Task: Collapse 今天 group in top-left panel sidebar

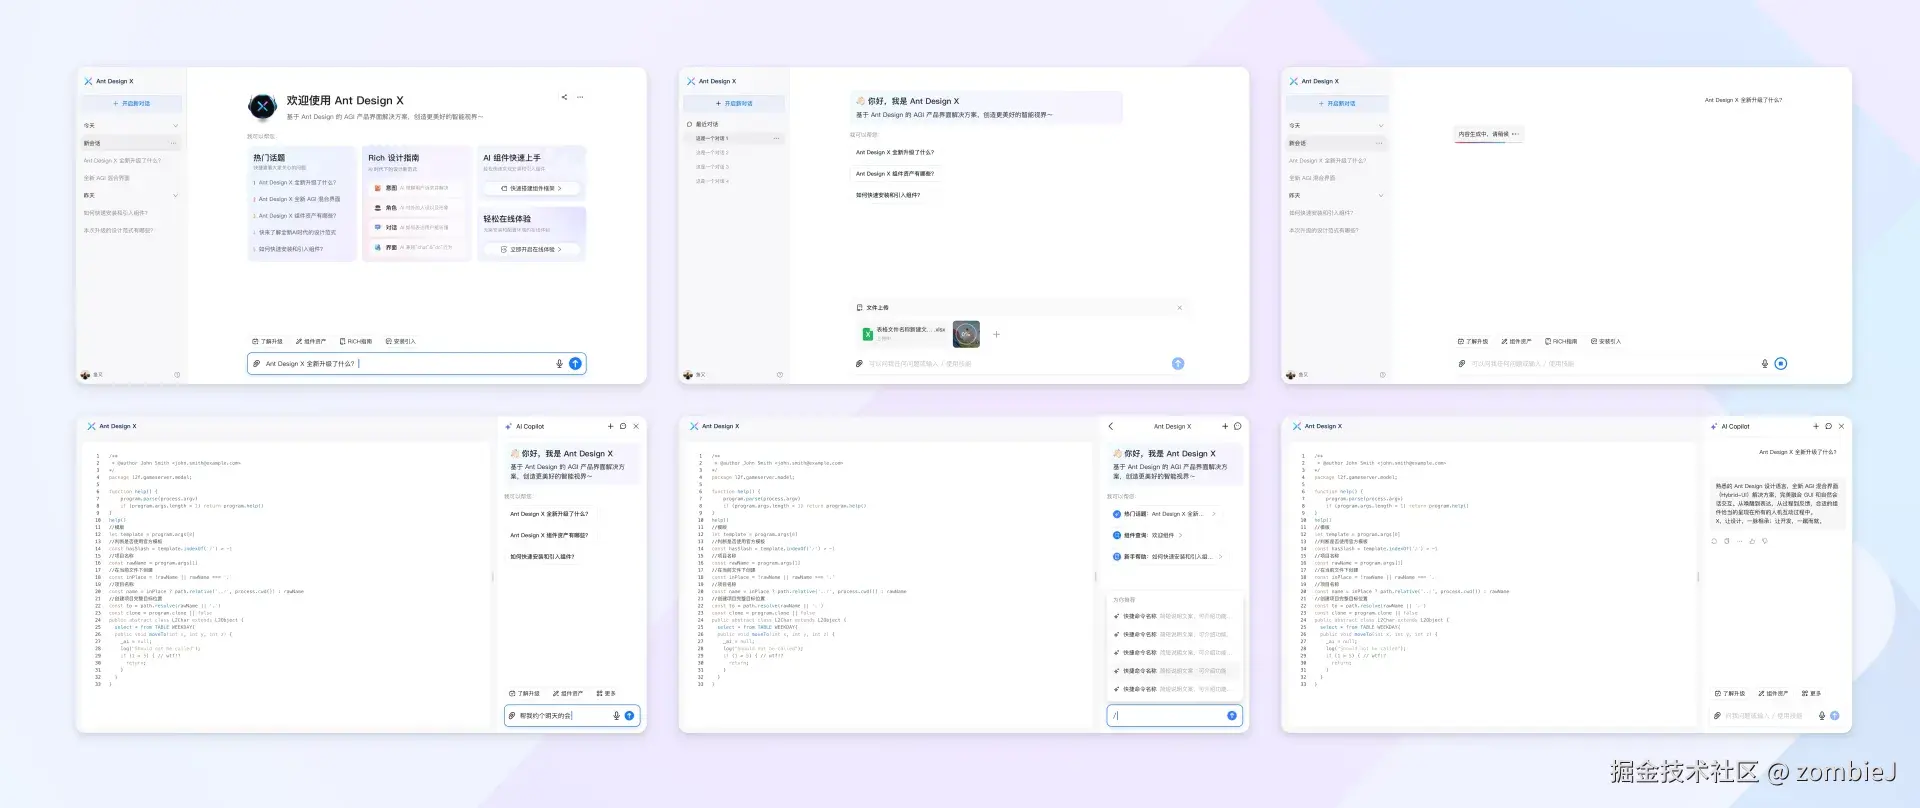Action: click(175, 126)
